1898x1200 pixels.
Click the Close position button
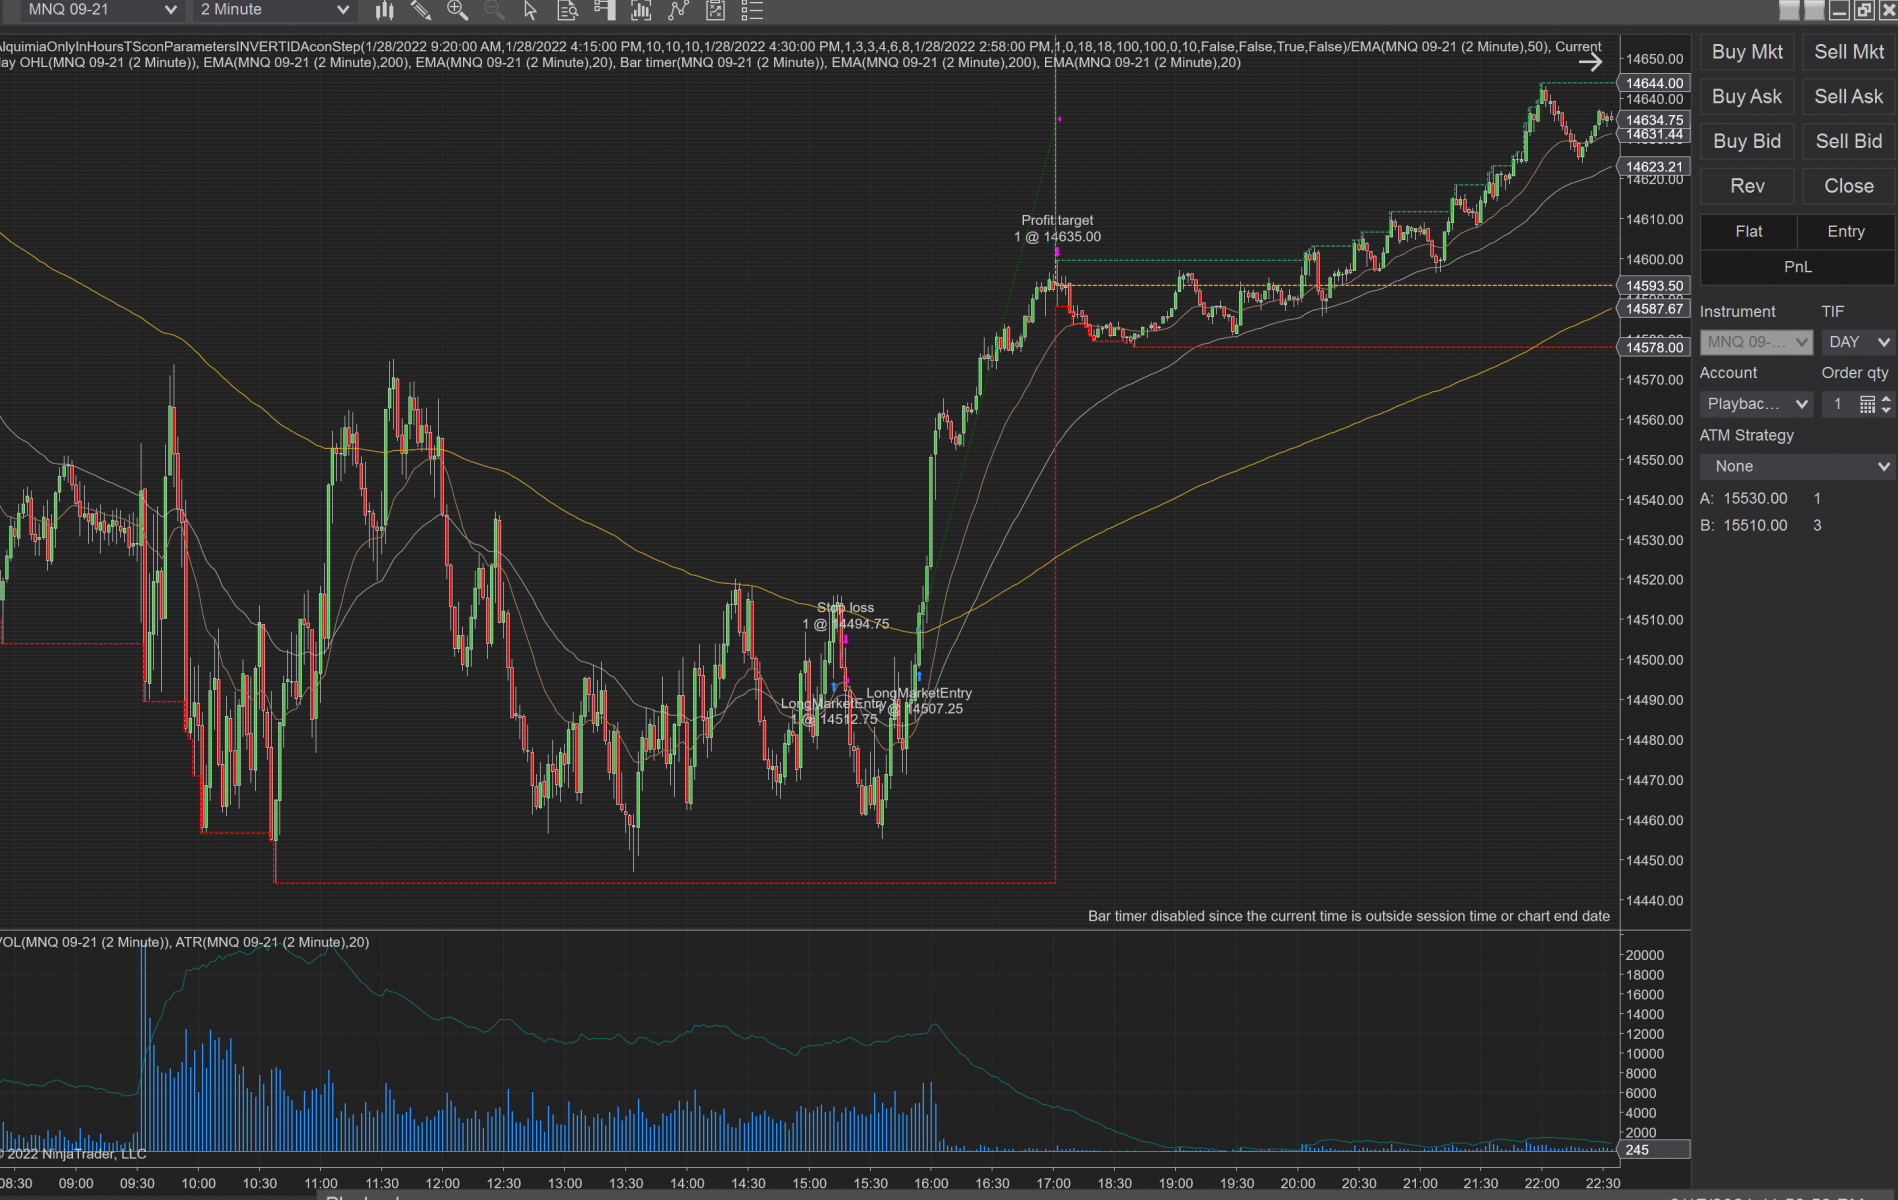[x=1849, y=186]
